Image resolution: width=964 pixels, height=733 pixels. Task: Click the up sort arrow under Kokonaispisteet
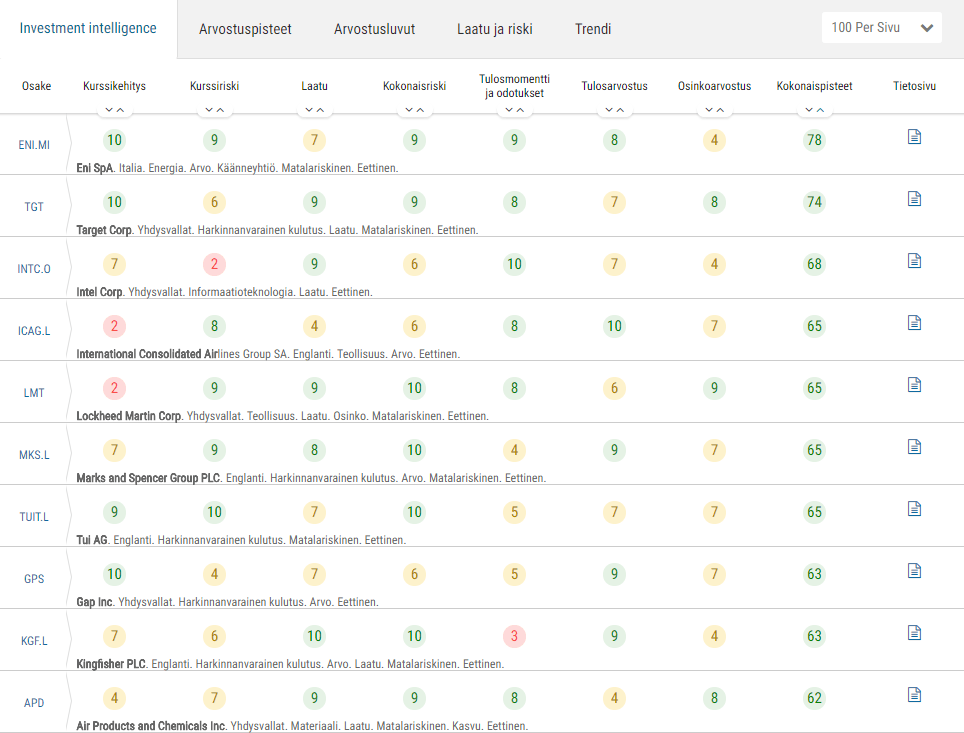[x=821, y=109]
